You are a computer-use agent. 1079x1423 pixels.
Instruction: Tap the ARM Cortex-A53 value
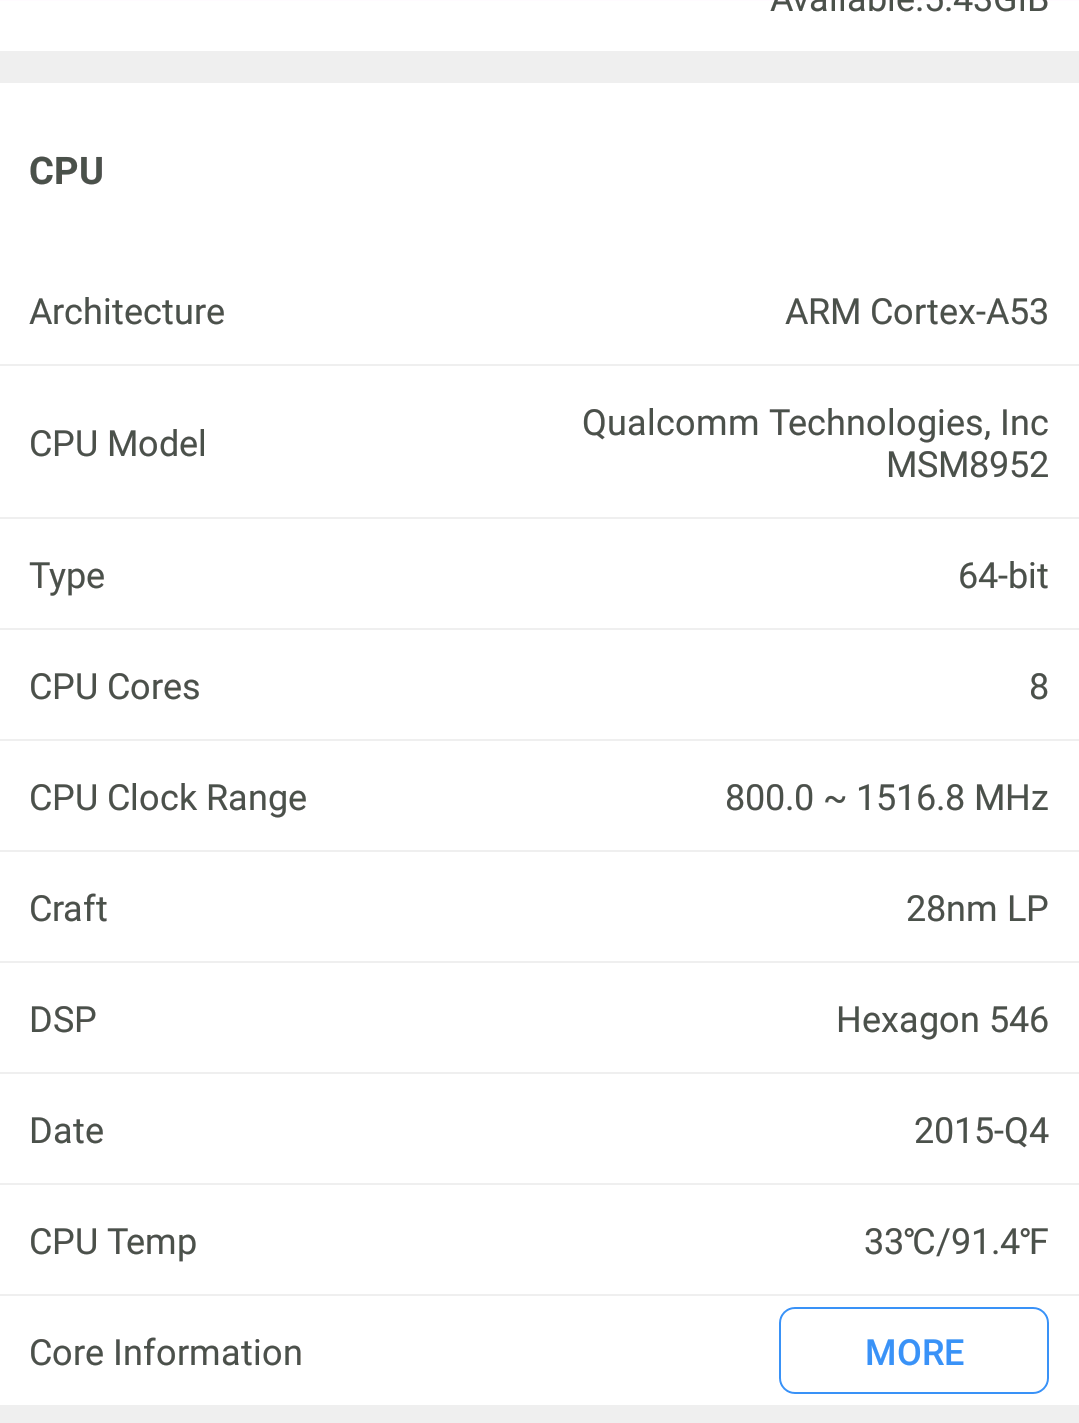tap(917, 312)
